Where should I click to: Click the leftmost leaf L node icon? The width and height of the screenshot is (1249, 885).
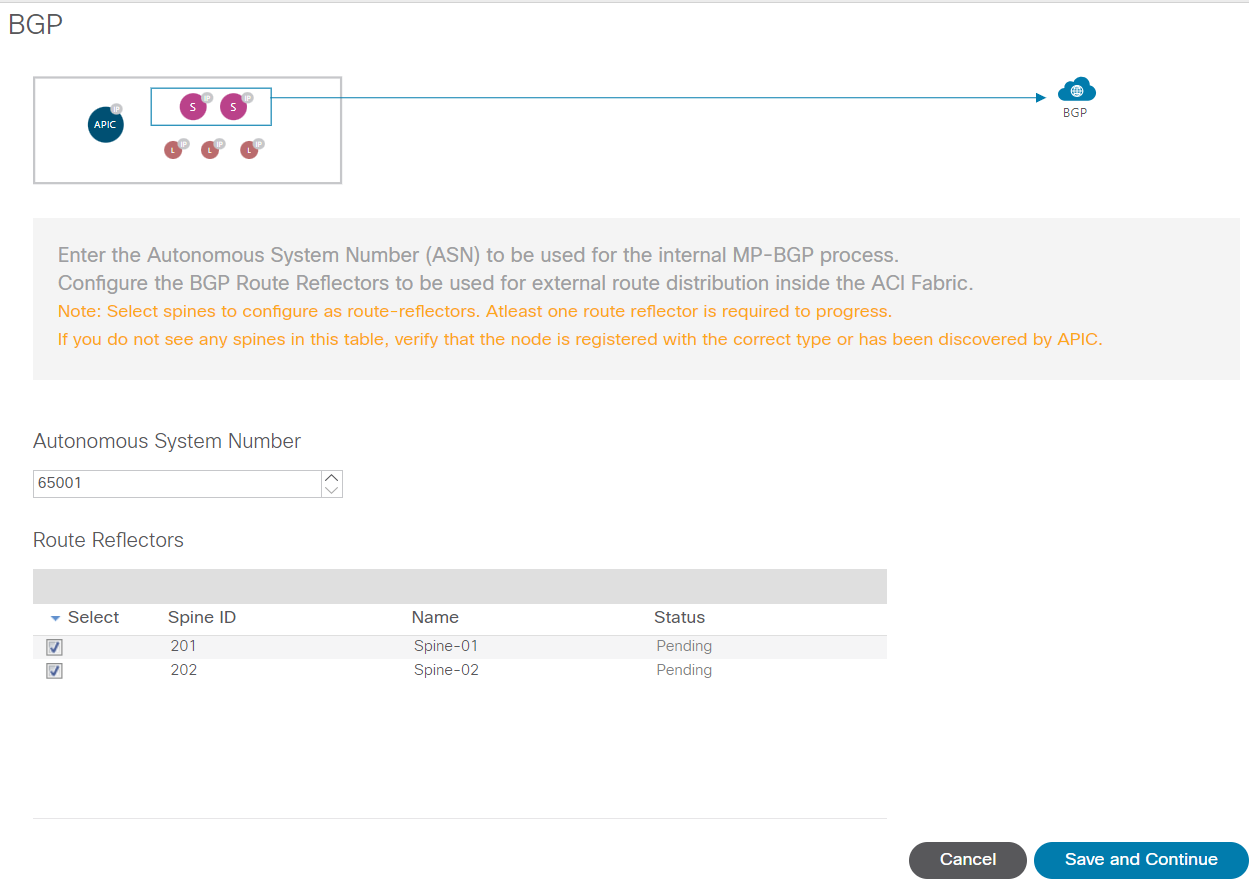[x=173, y=150]
